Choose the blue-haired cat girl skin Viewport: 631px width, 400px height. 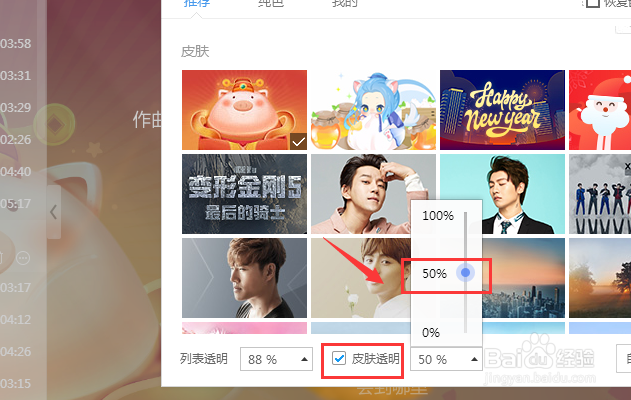tap(373, 110)
